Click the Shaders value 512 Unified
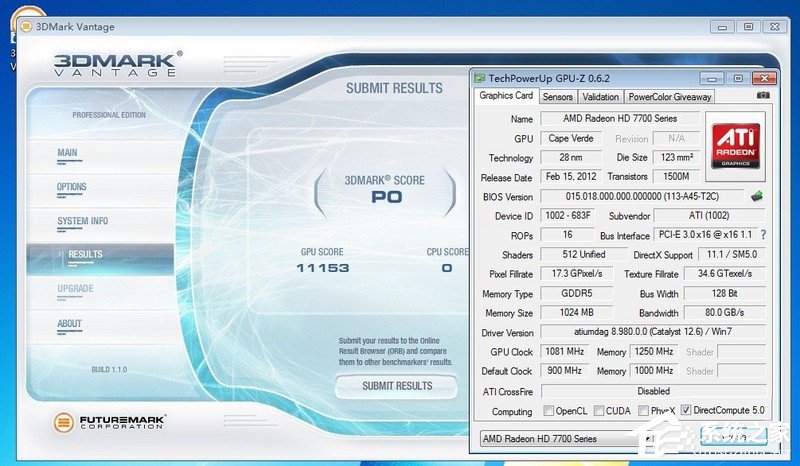The width and height of the screenshot is (800, 466). click(584, 254)
